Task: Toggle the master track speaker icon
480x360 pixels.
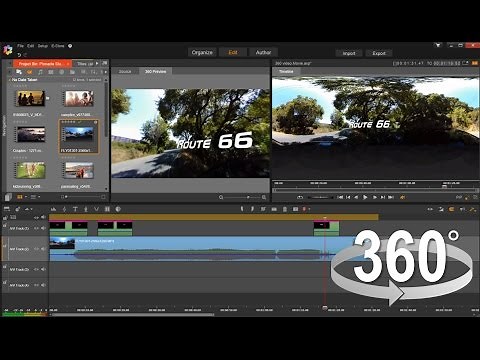Action: point(43,217)
